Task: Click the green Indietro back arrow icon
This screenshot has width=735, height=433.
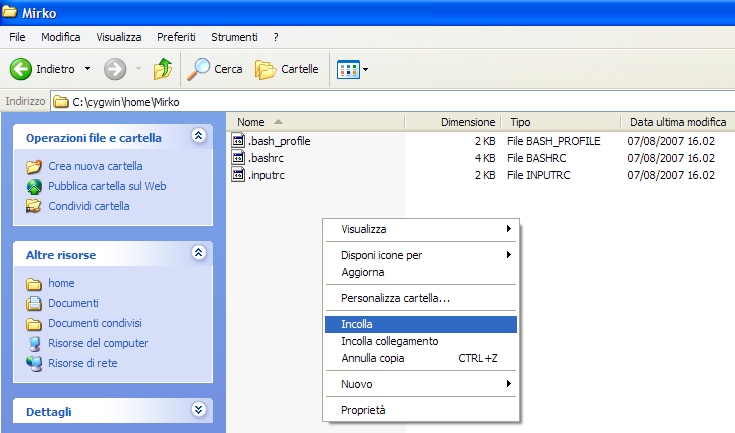Action: coord(21,69)
